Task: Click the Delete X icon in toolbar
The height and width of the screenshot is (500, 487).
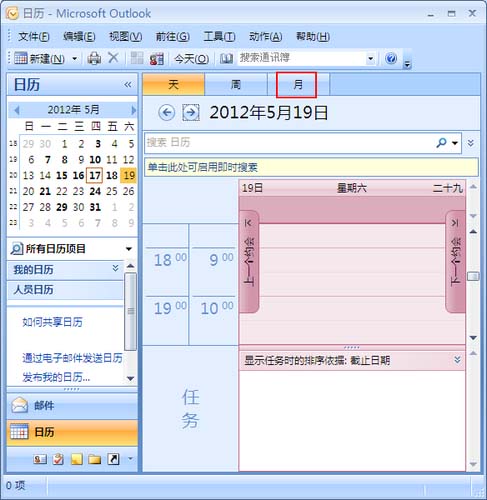Action: (113, 58)
